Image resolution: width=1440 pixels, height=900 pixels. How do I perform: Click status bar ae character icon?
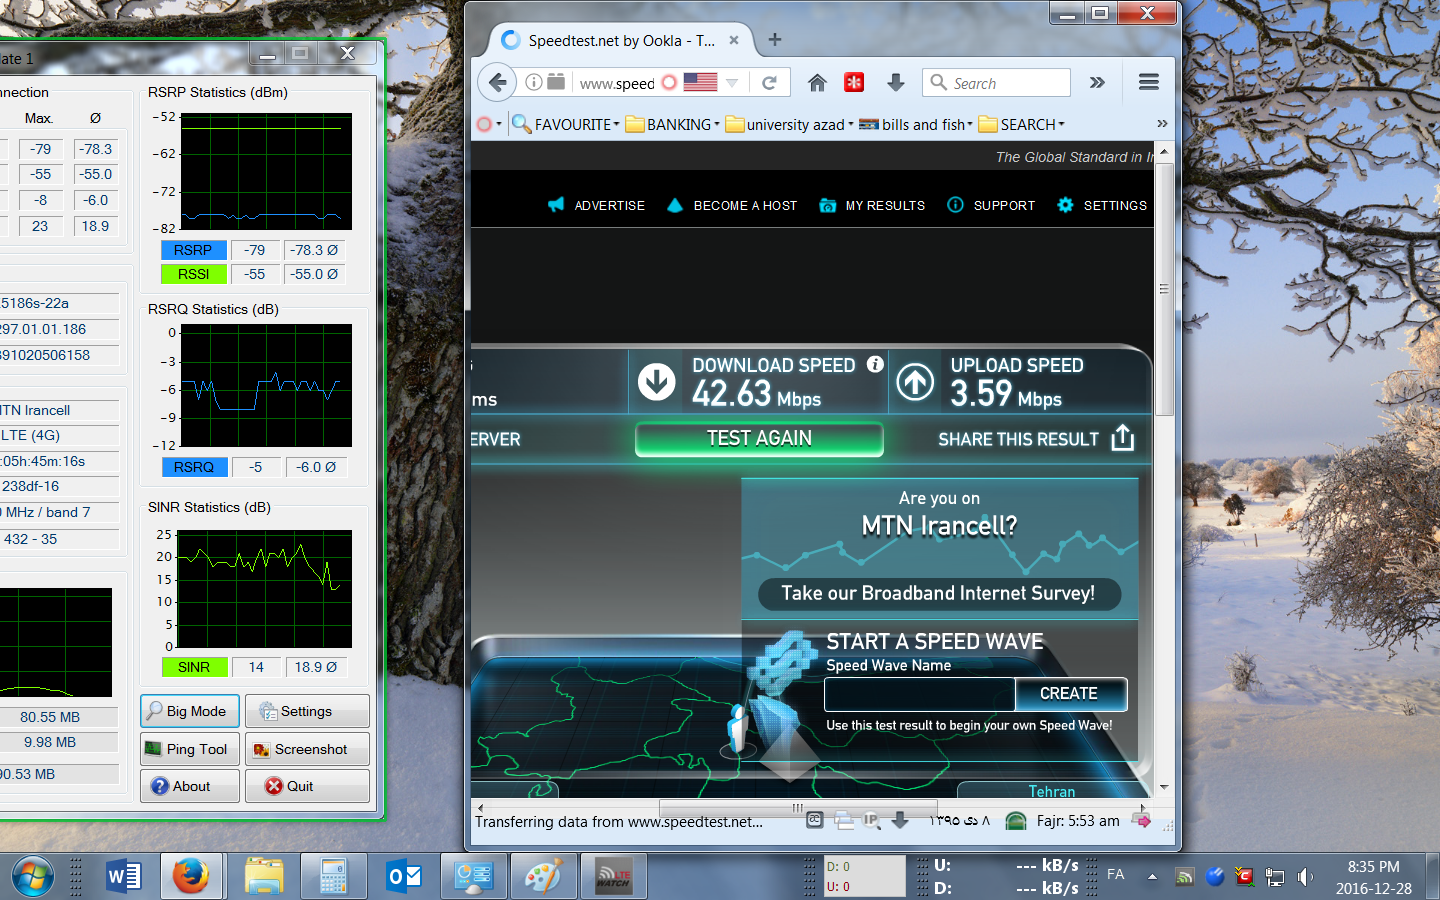tap(815, 820)
